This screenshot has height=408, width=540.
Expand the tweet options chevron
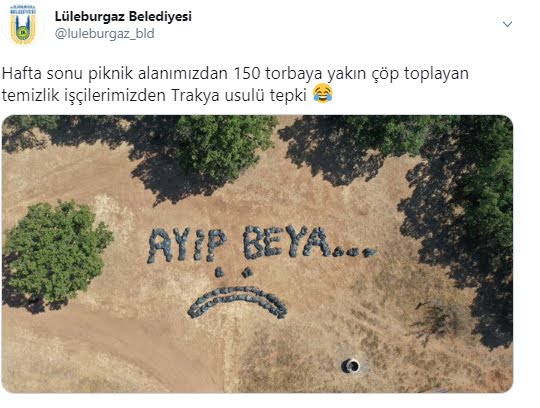point(507,24)
